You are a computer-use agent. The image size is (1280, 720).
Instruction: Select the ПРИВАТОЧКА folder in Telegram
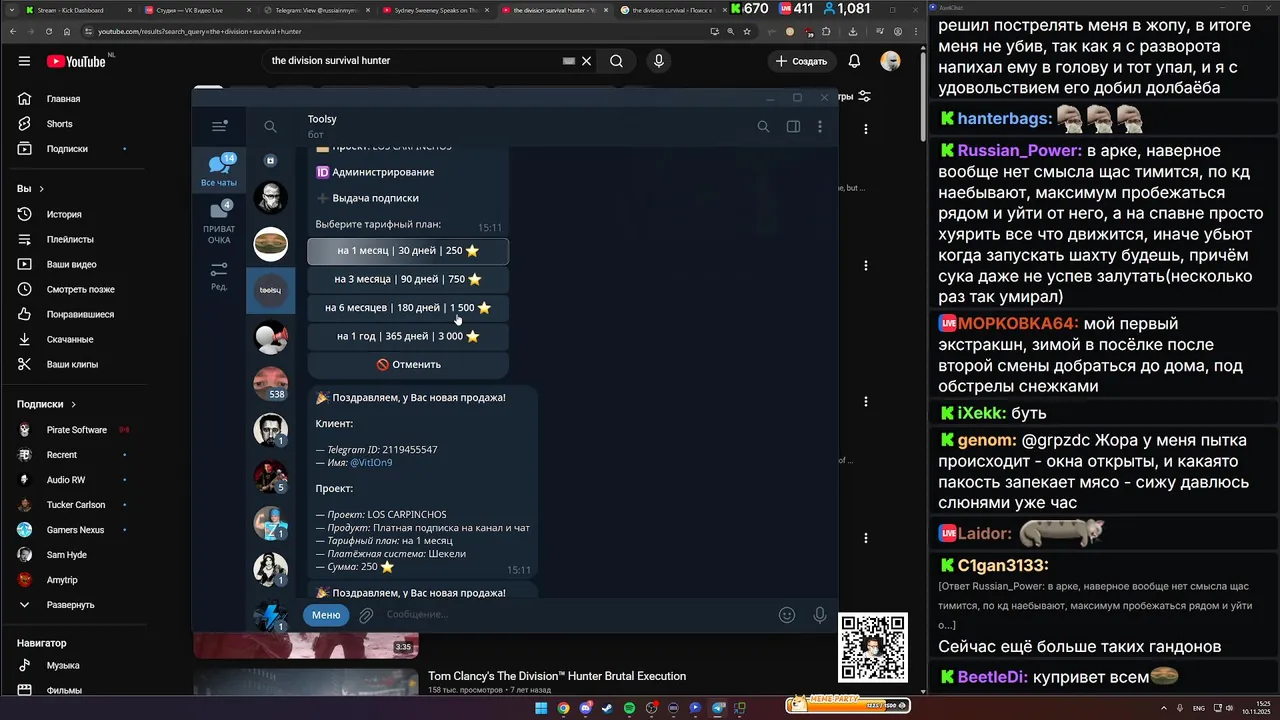(x=219, y=222)
